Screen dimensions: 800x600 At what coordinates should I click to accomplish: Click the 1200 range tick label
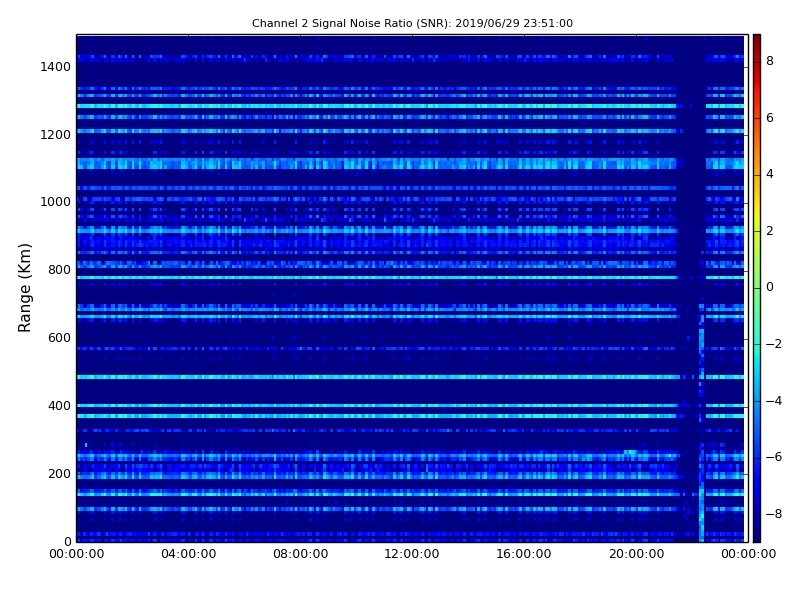click(x=56, y=135)
